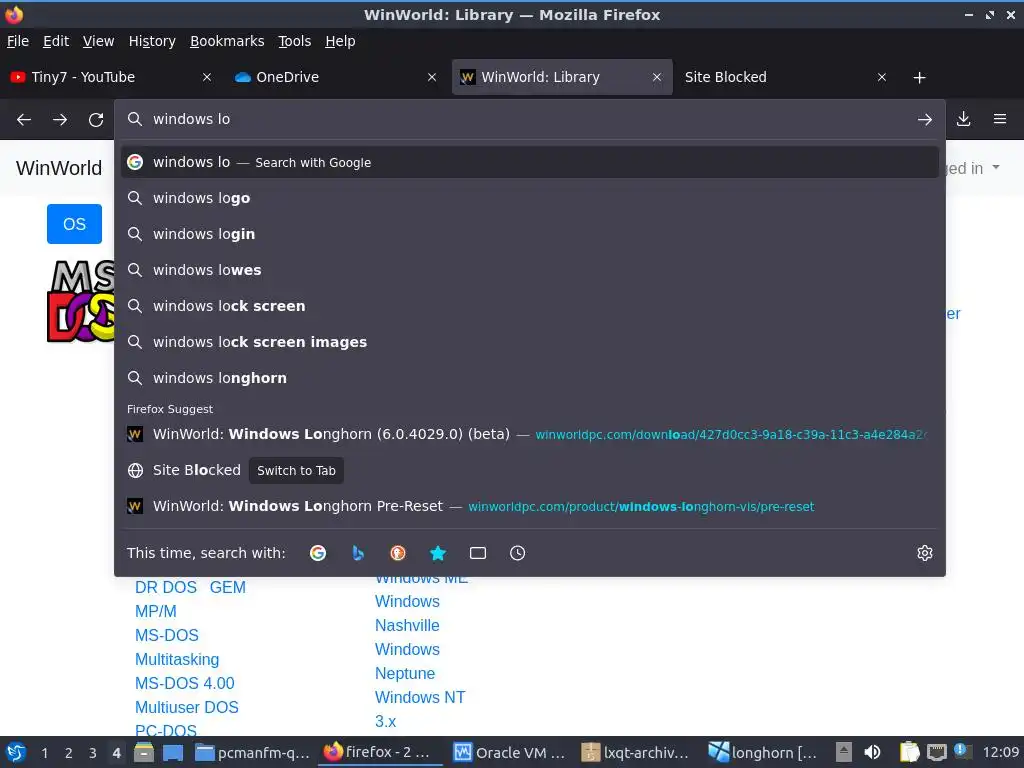Open the View menu
Image resolution: width=1024 pixels, height=768 pixels.
99,41
